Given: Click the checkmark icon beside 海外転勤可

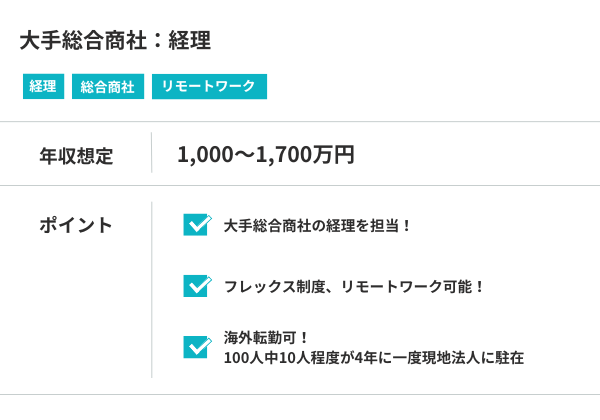Looking at the screenshot, I should tap(196, 347).
